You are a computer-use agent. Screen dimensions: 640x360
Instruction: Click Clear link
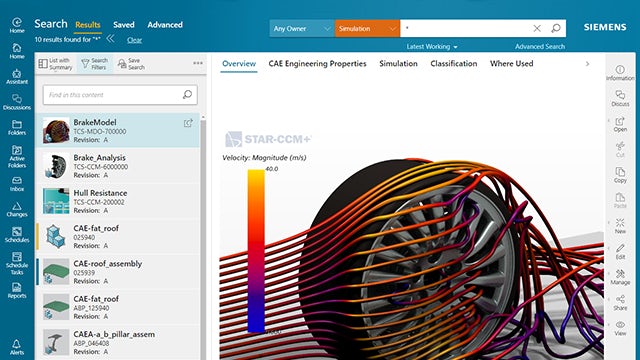tap(134, 40)
